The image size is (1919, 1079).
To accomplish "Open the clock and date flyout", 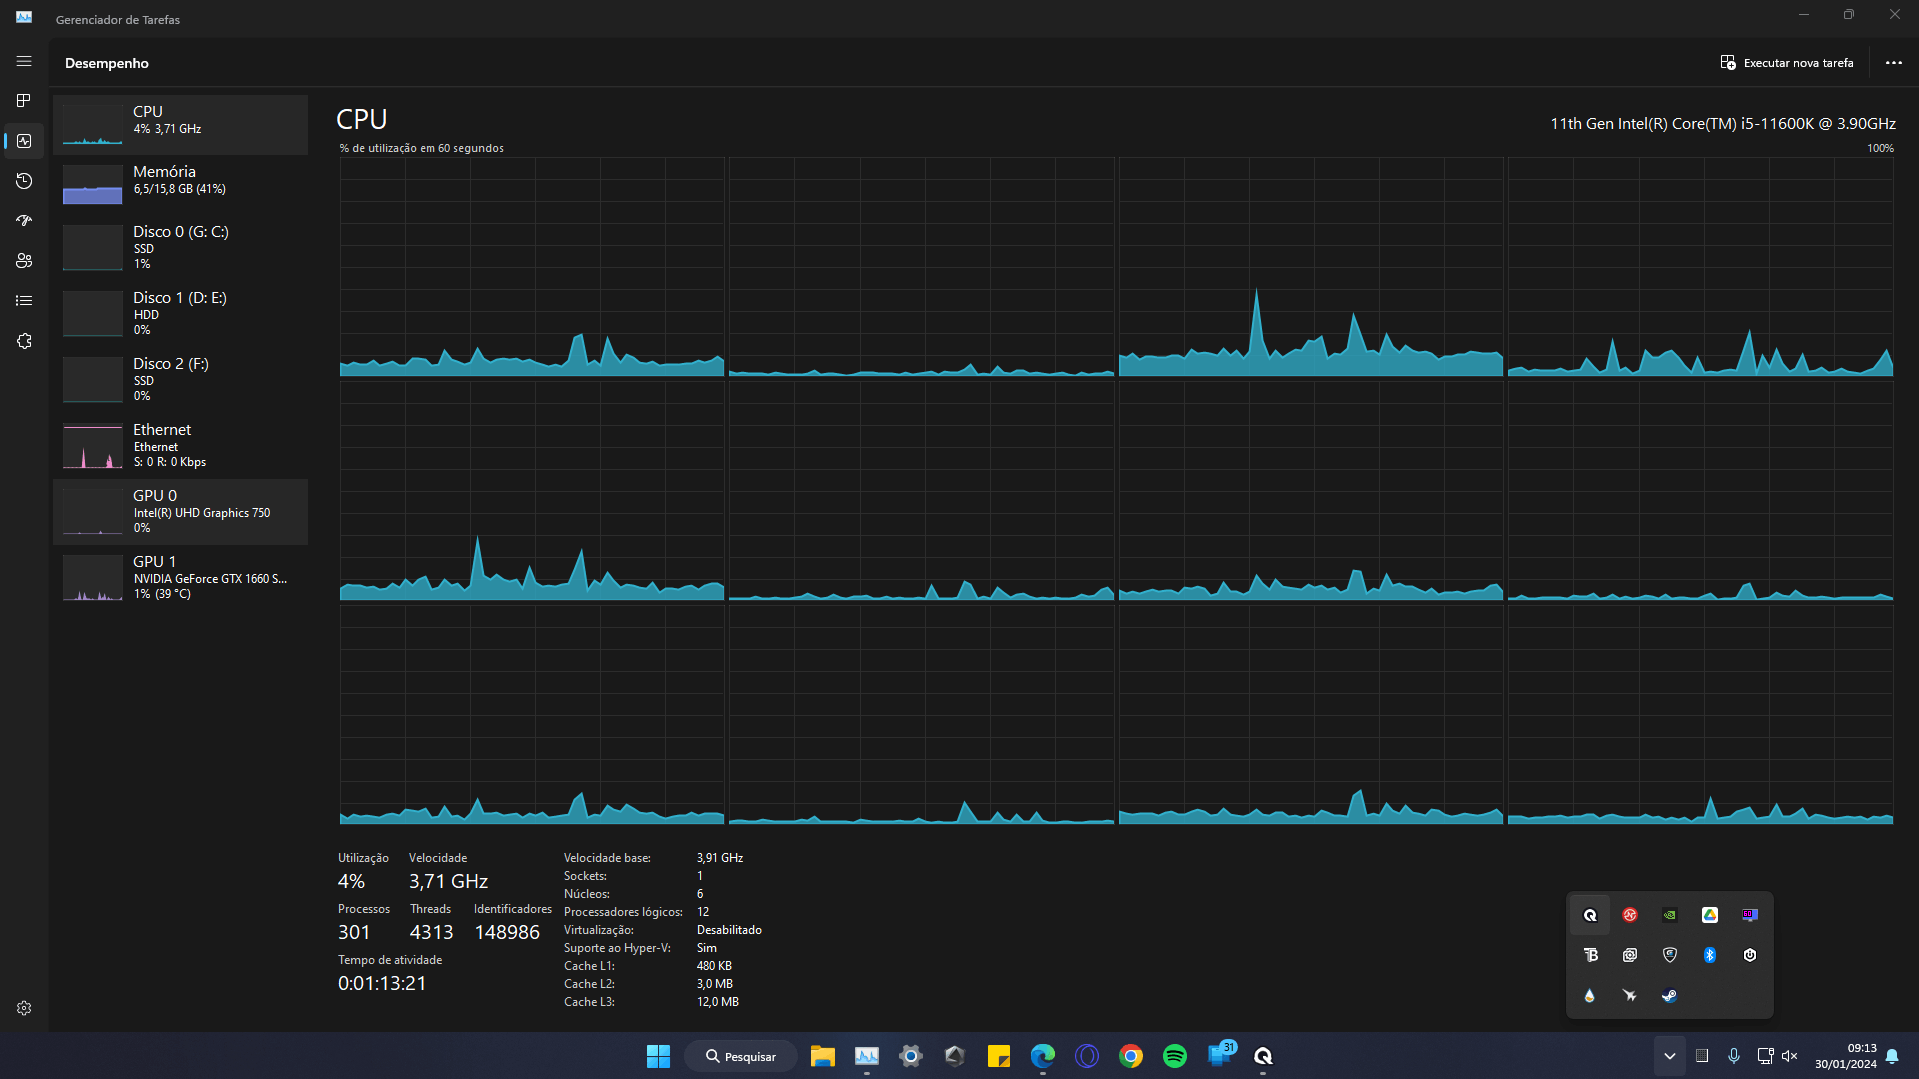I will tap(1845, 1056).
